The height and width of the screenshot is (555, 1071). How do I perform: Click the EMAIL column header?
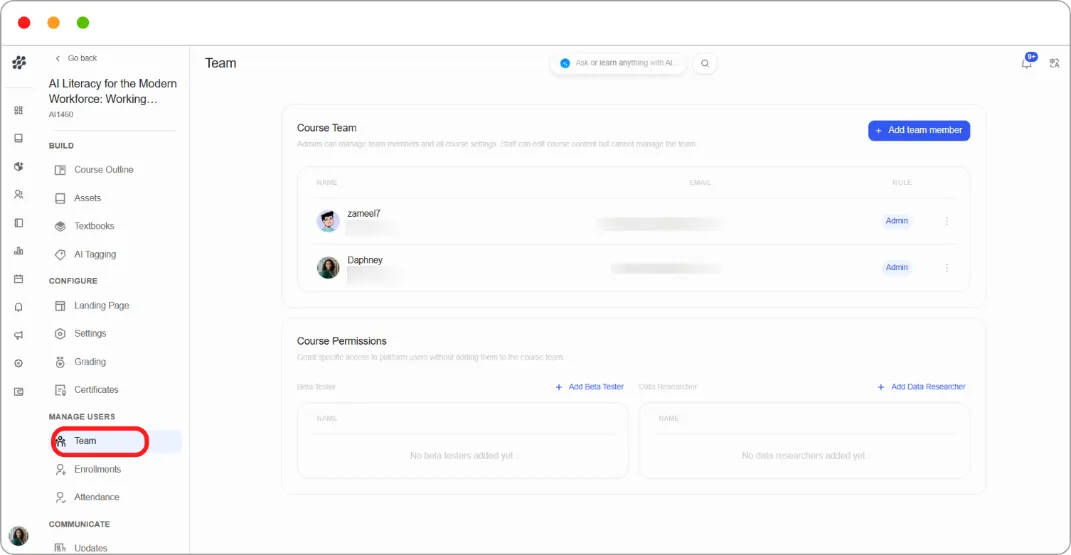click(700, 182)
